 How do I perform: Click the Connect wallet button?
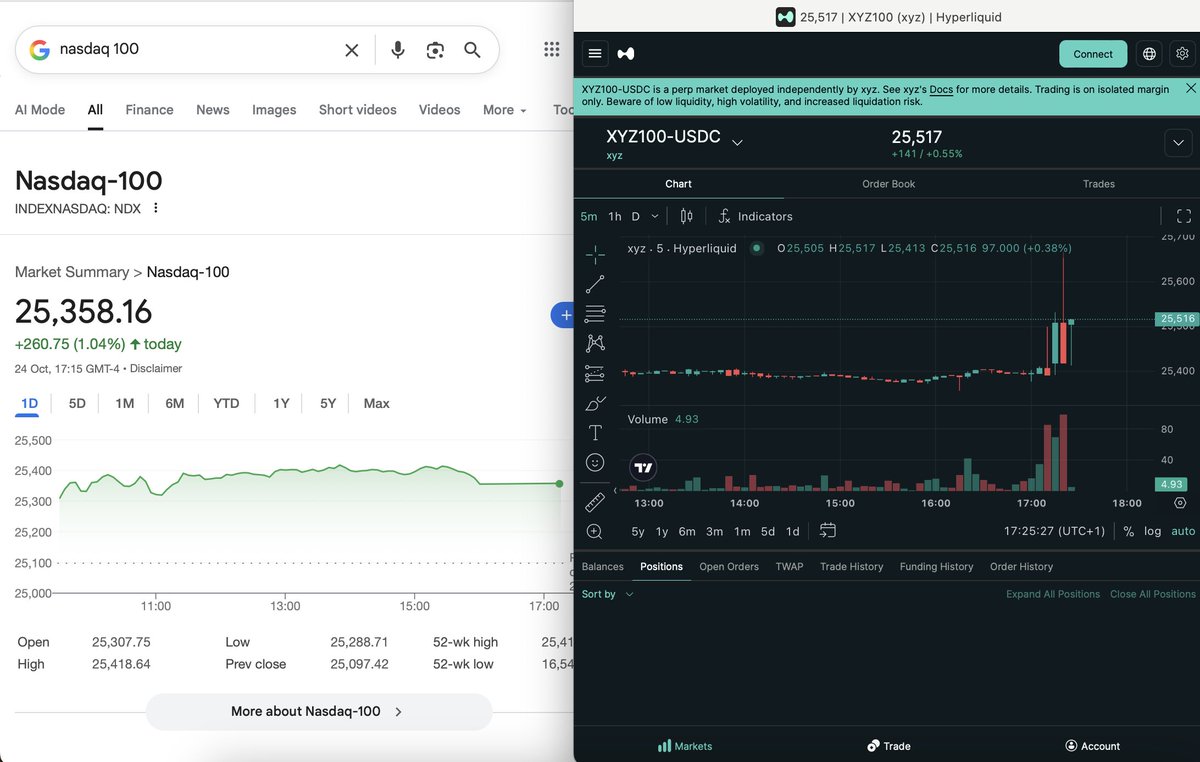coord(1093,54)
